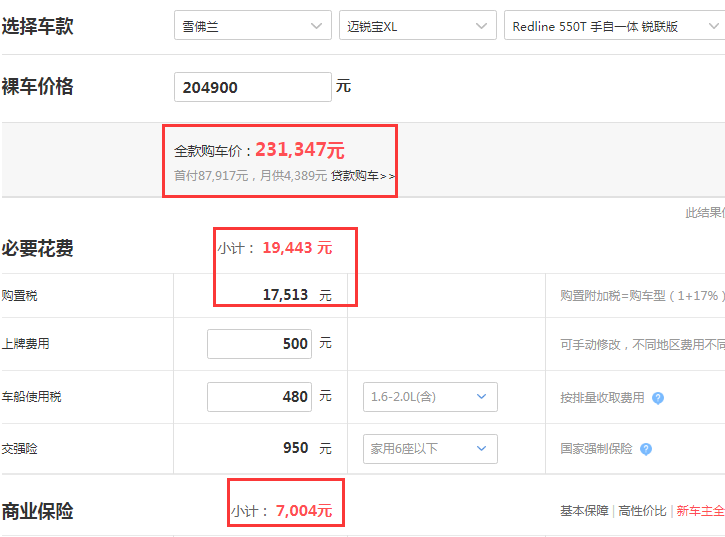The image size is (725, 537).
Task: Open the 贷款购车>> link
Action: (363, 176)
